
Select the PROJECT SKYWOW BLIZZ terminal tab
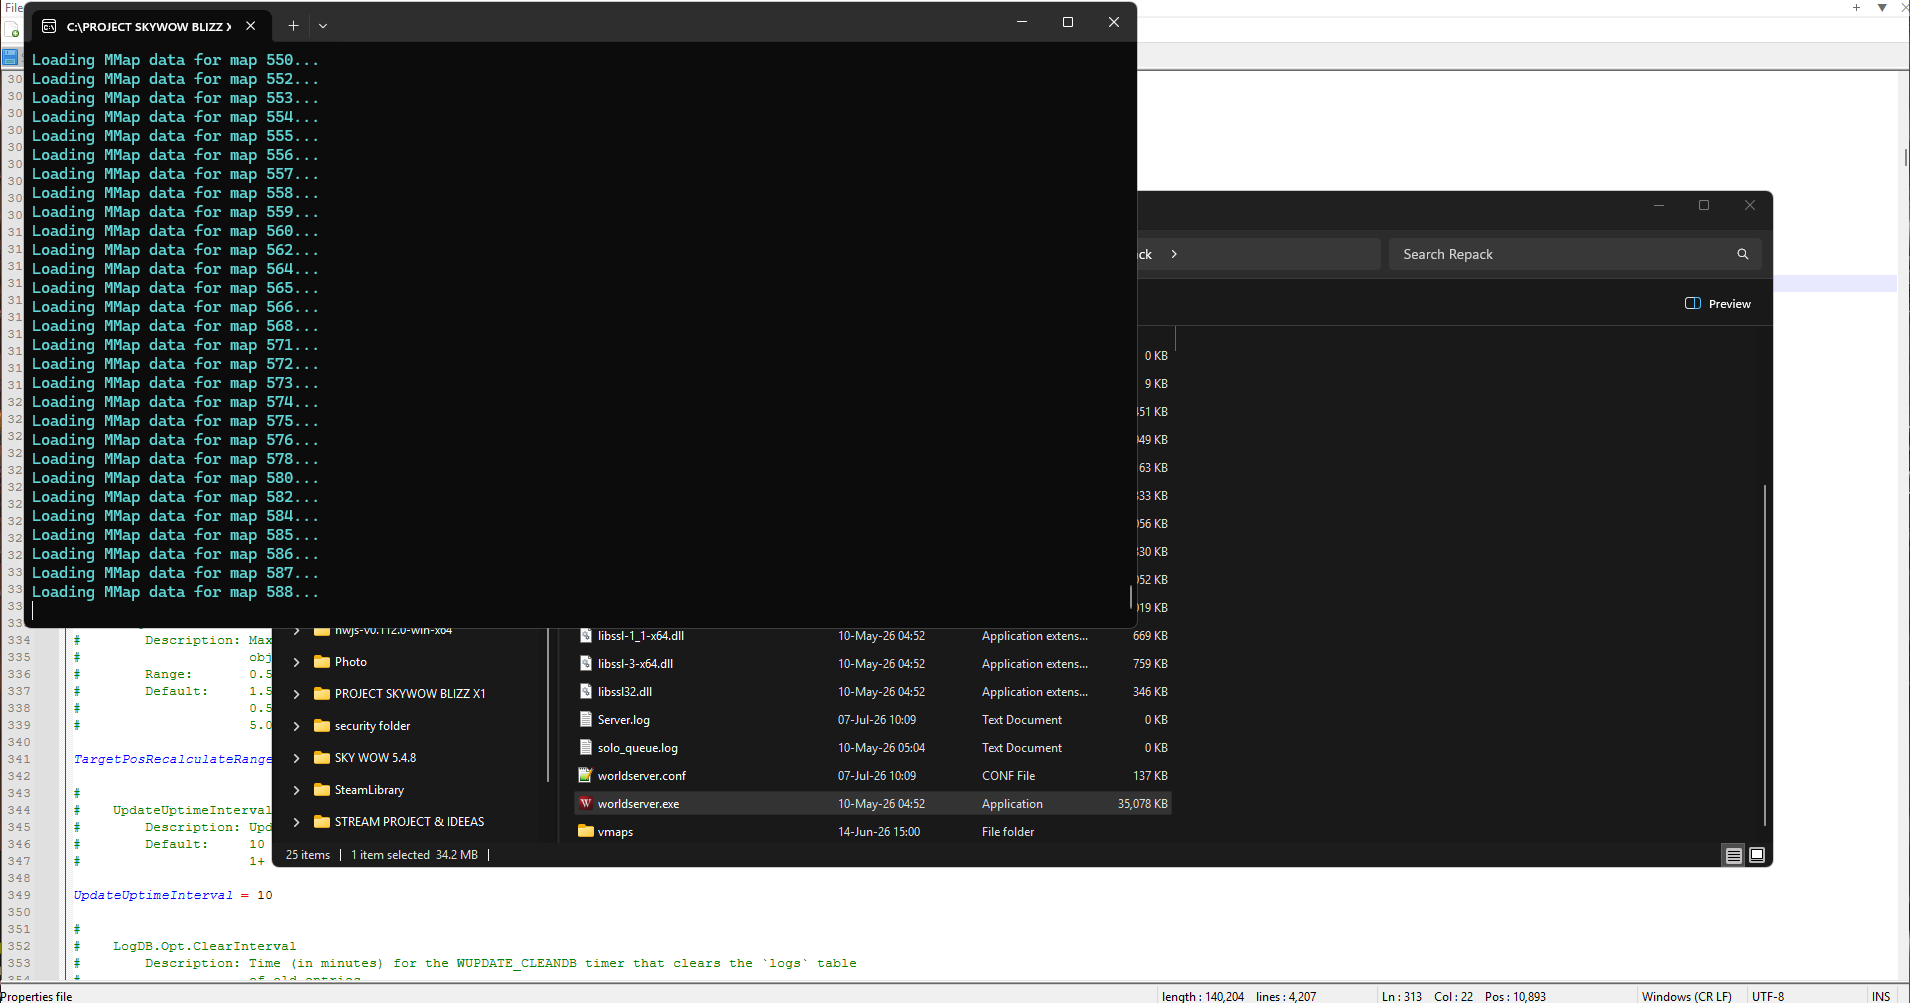pyautogui.click(x=150, y=26)
